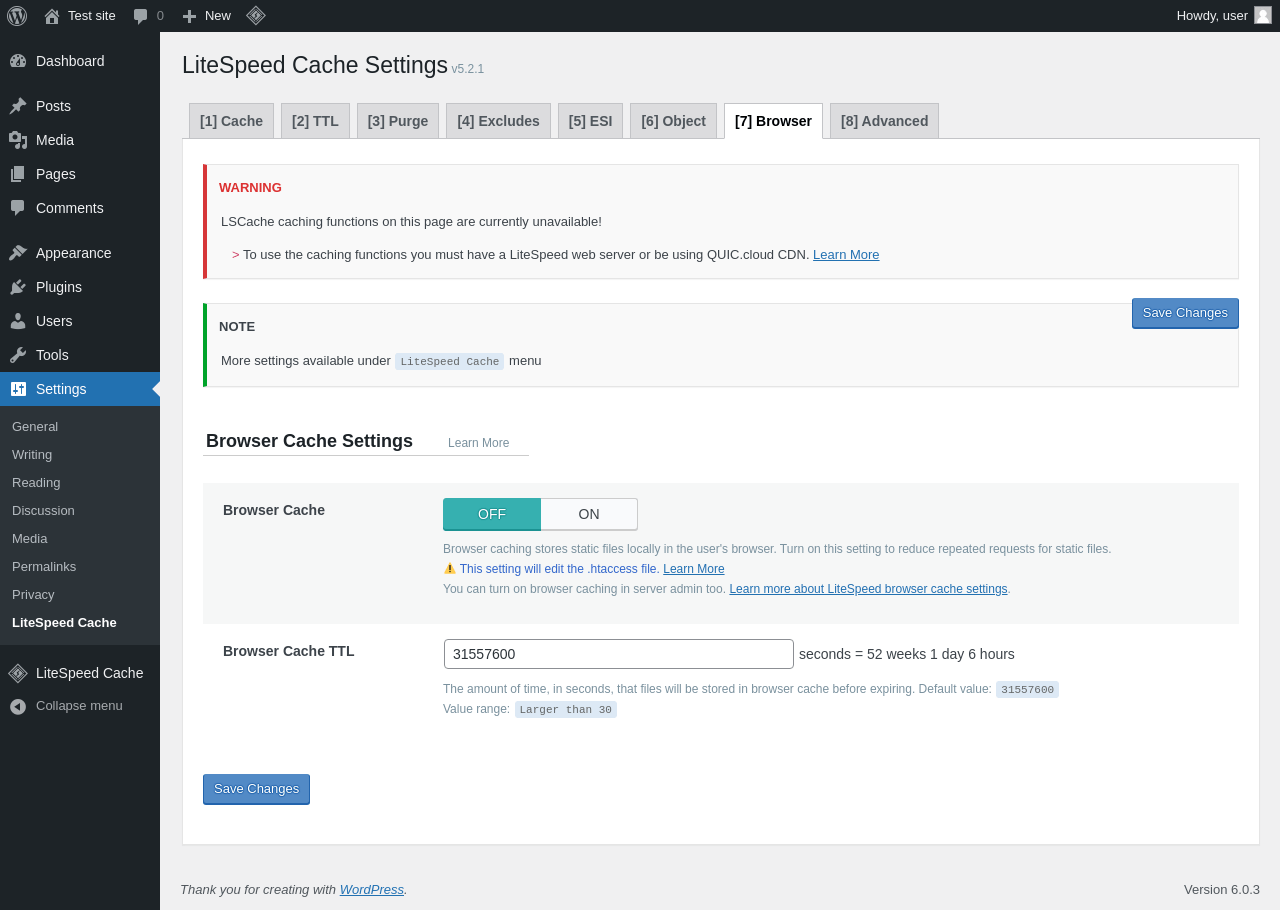Click the Posts pushpin icon

click(18, 106)
